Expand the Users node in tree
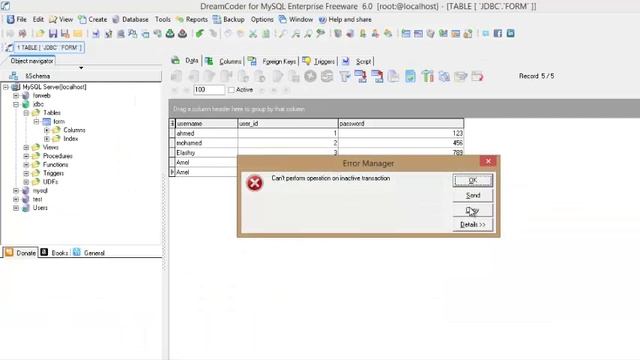This screenshot has height=360, width=640. point(16,208)
